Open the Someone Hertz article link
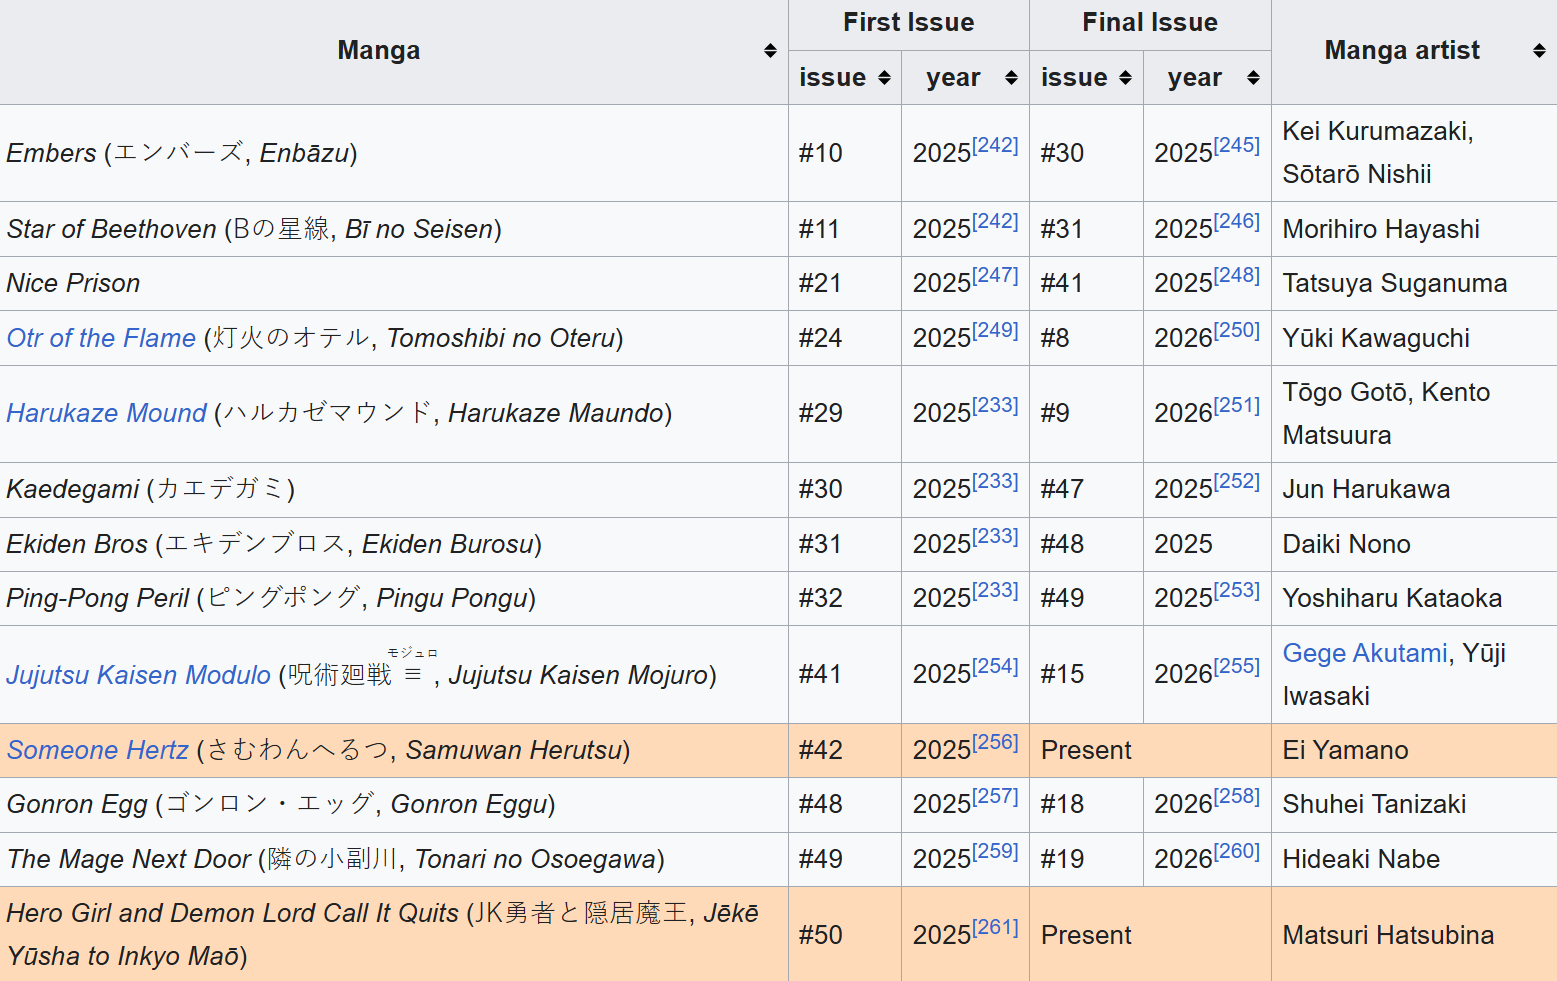1557x981 pixels. pos(97,750)
